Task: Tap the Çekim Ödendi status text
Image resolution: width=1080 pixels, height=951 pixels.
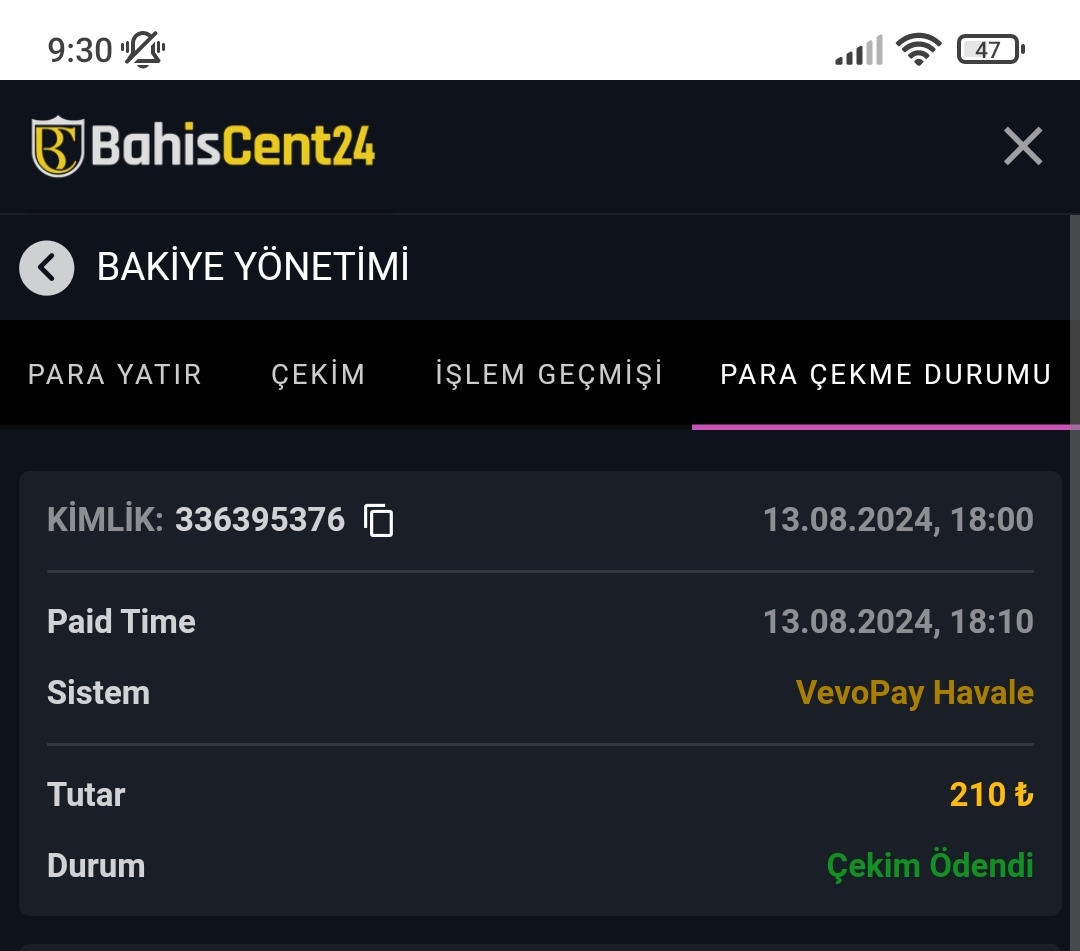Action: tap(930, 866)
